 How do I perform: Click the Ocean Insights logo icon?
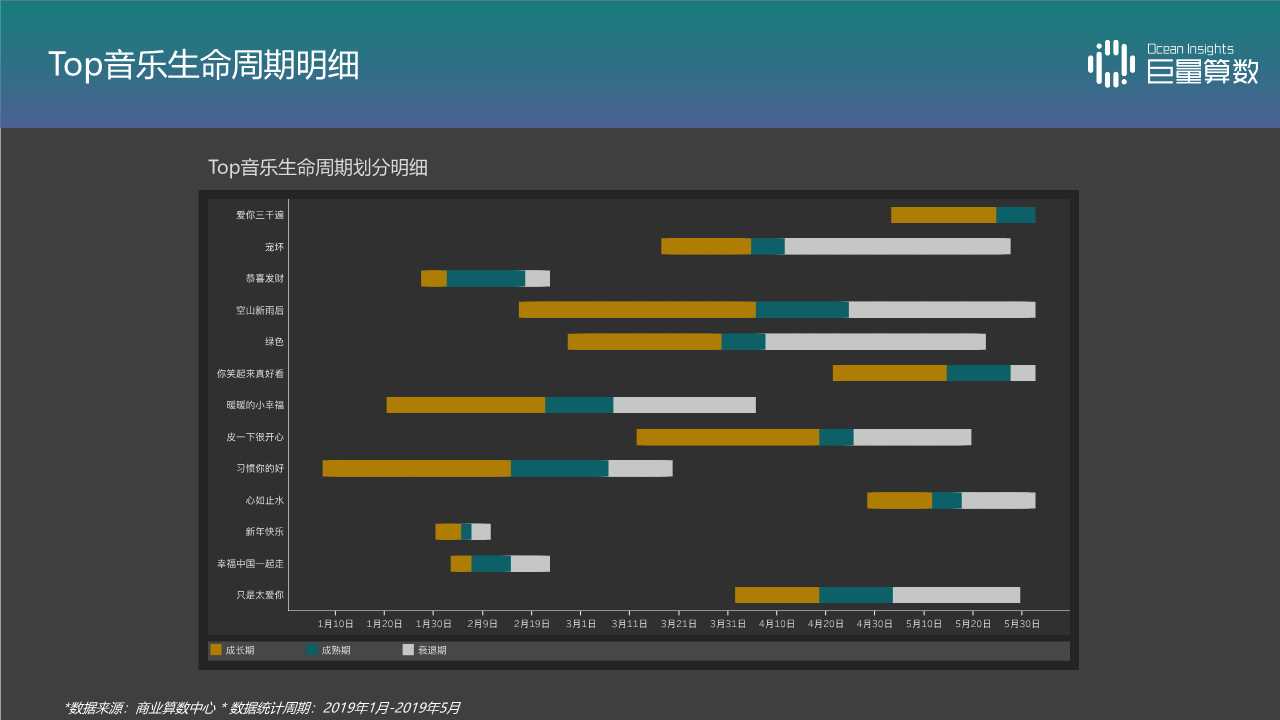[x=1109, y=62]
